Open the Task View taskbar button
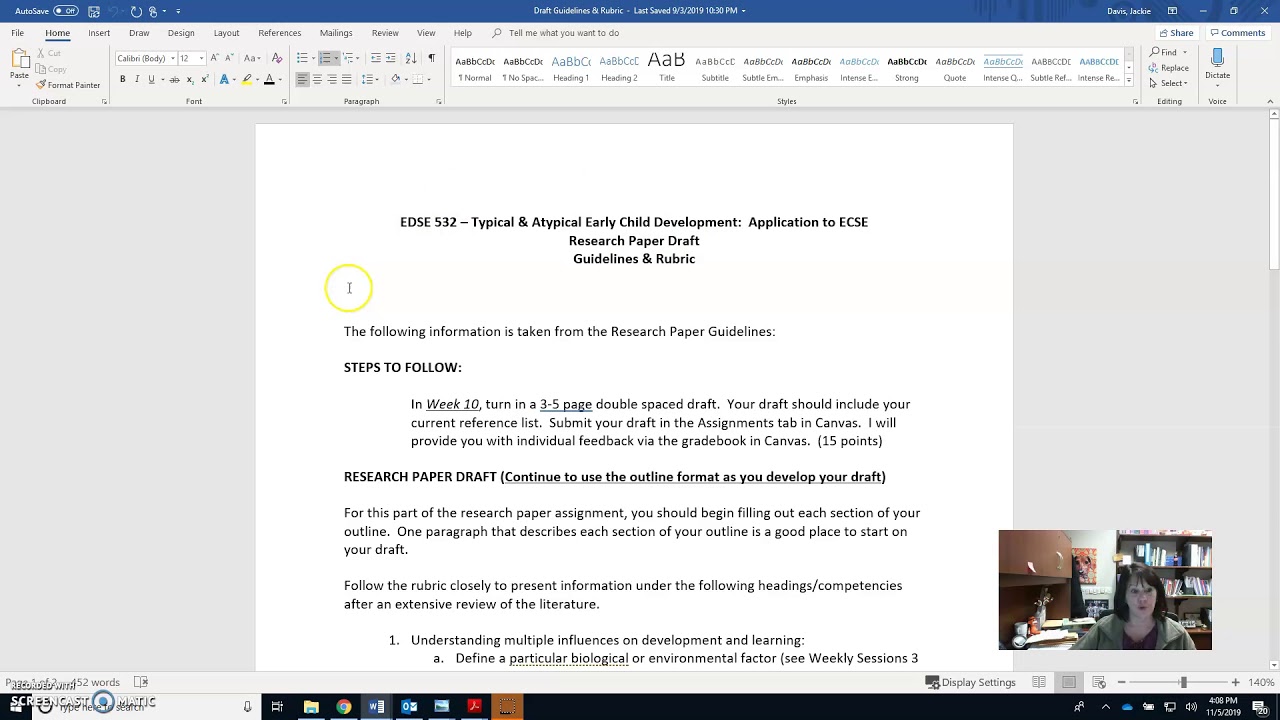The height and width of the screenshot is (720, 1280). point(277,707)
